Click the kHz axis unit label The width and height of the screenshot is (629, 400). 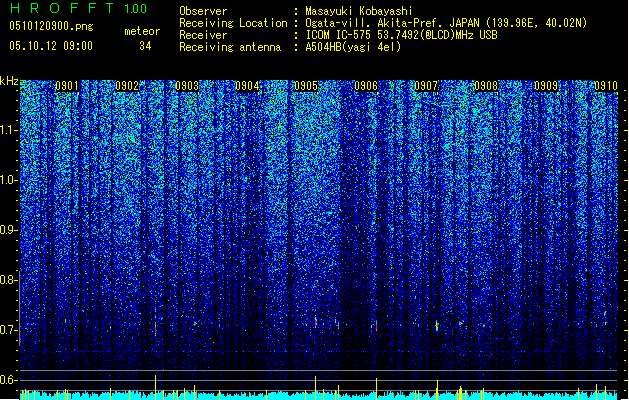9,81
